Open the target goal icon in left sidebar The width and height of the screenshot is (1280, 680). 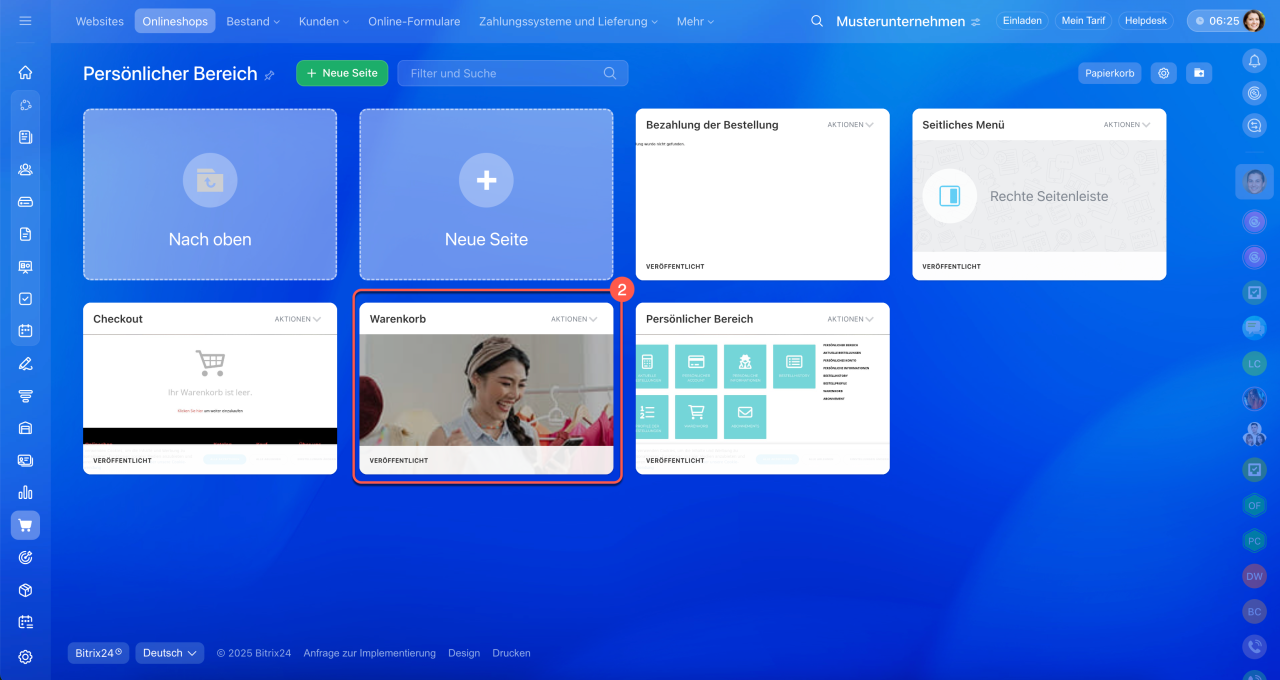[x=25, y=557]
